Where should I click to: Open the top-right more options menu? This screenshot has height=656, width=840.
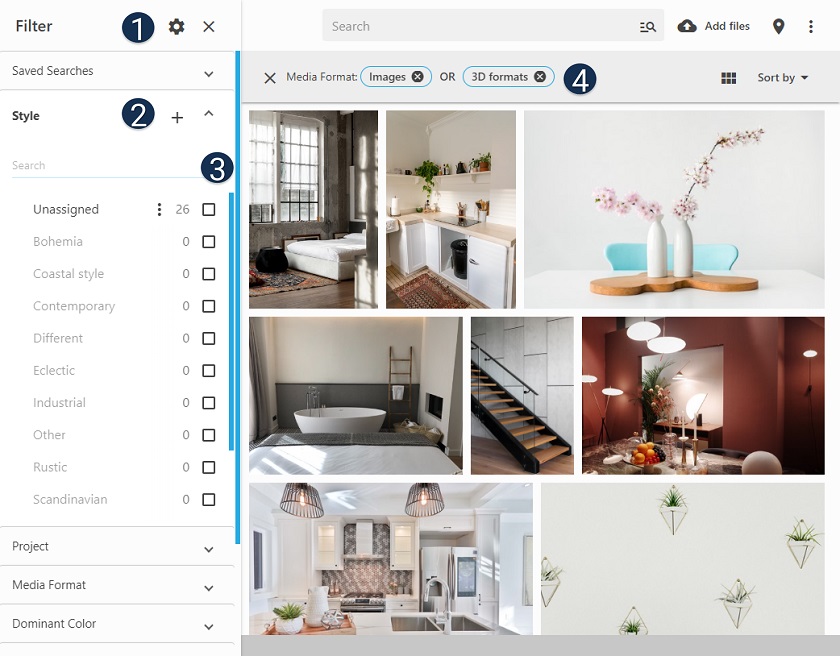click(811, 27)
